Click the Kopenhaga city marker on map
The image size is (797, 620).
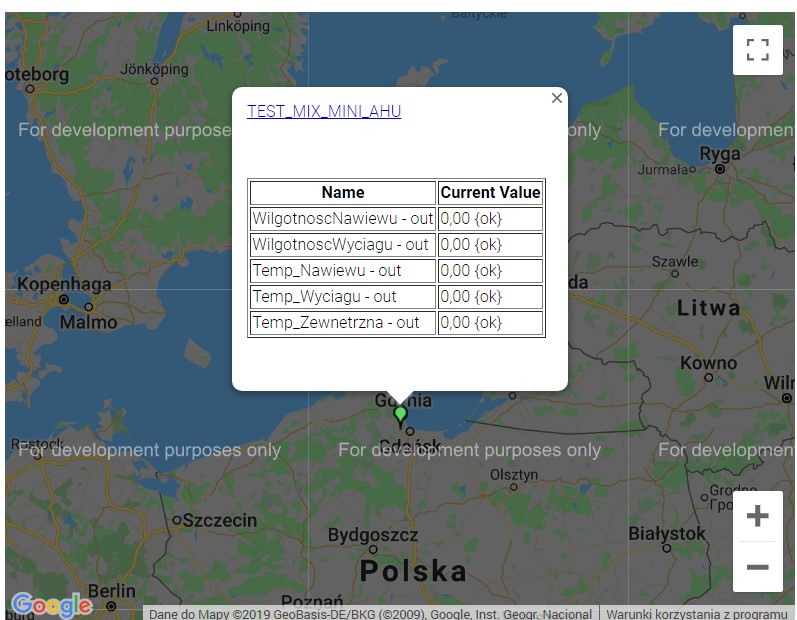coord(63,299)
